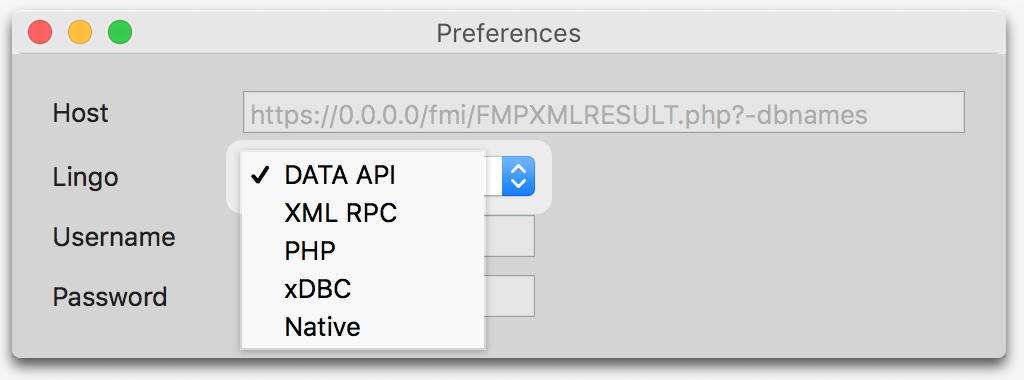Minimize Preferences using the yellow button
The height and width of the screenshot is (380, 1024).
(80, 32)
